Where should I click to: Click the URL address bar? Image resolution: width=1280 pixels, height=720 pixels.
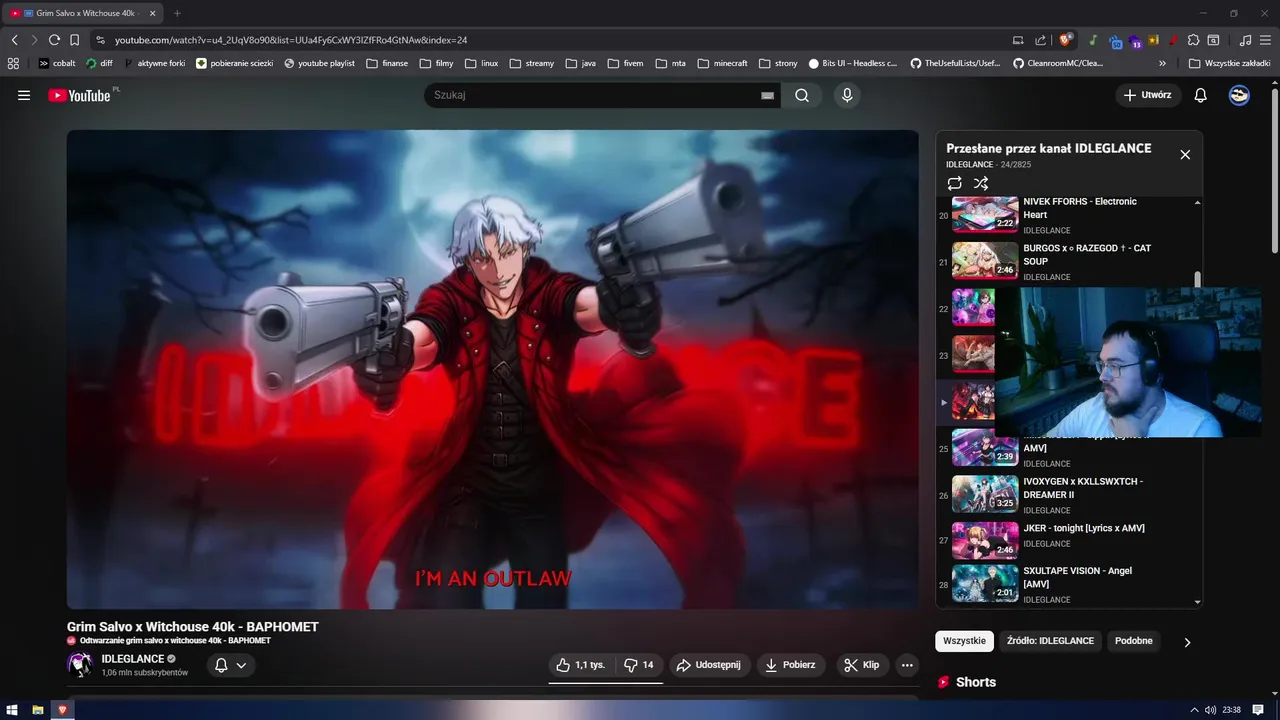coord(550,40)
